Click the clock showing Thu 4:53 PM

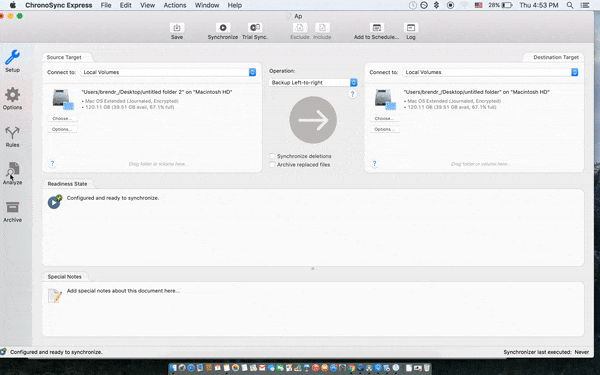point(539,5)
